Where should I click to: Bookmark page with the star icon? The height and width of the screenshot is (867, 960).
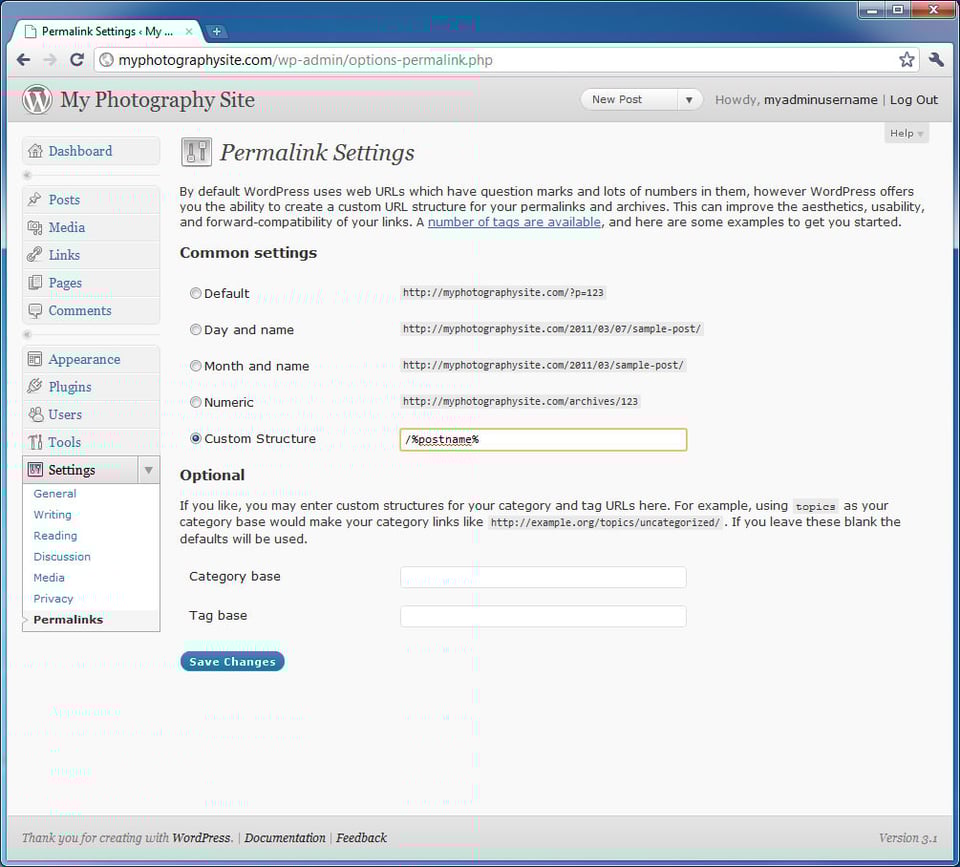point(907,59)
